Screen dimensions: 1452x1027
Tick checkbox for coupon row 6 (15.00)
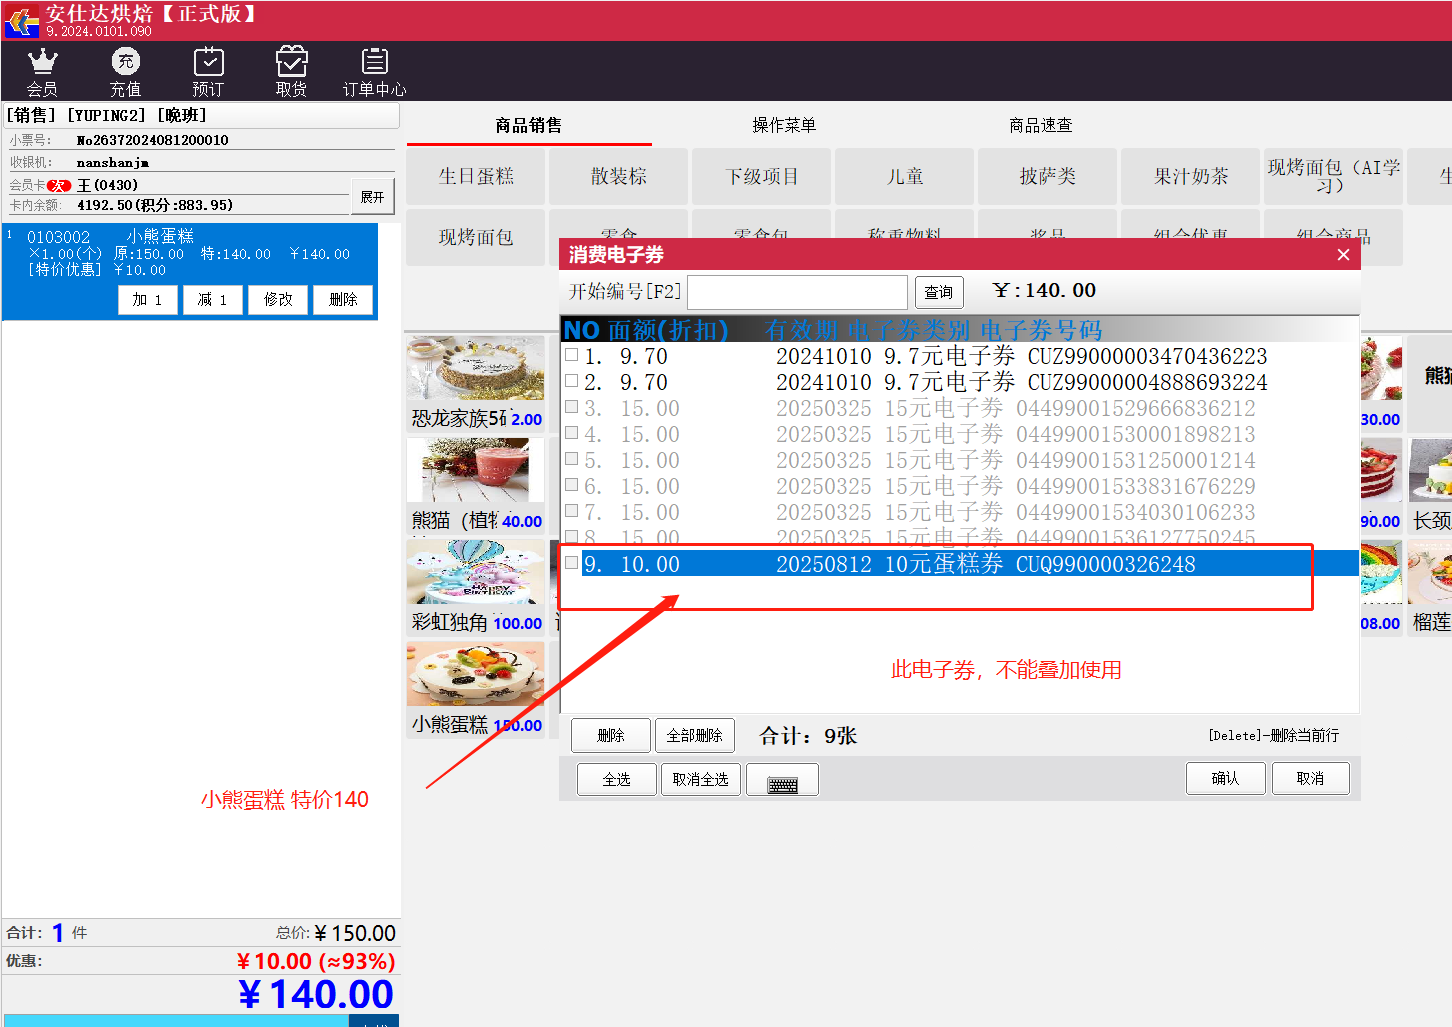571,485
